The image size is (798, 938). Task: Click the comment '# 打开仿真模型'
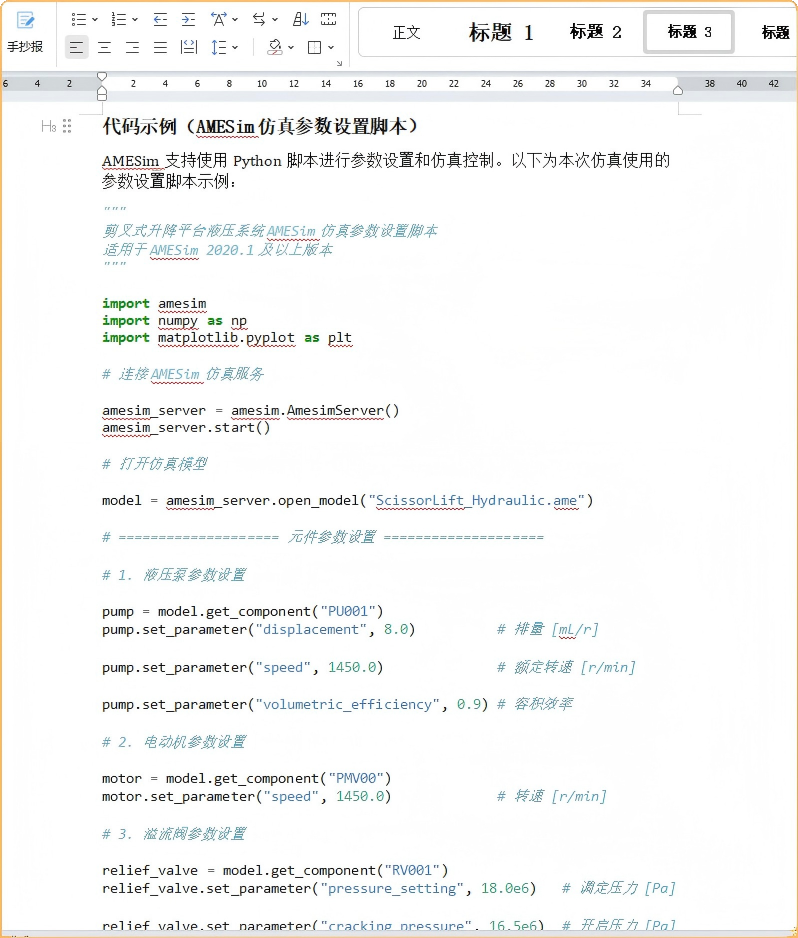tap(154, 464)
